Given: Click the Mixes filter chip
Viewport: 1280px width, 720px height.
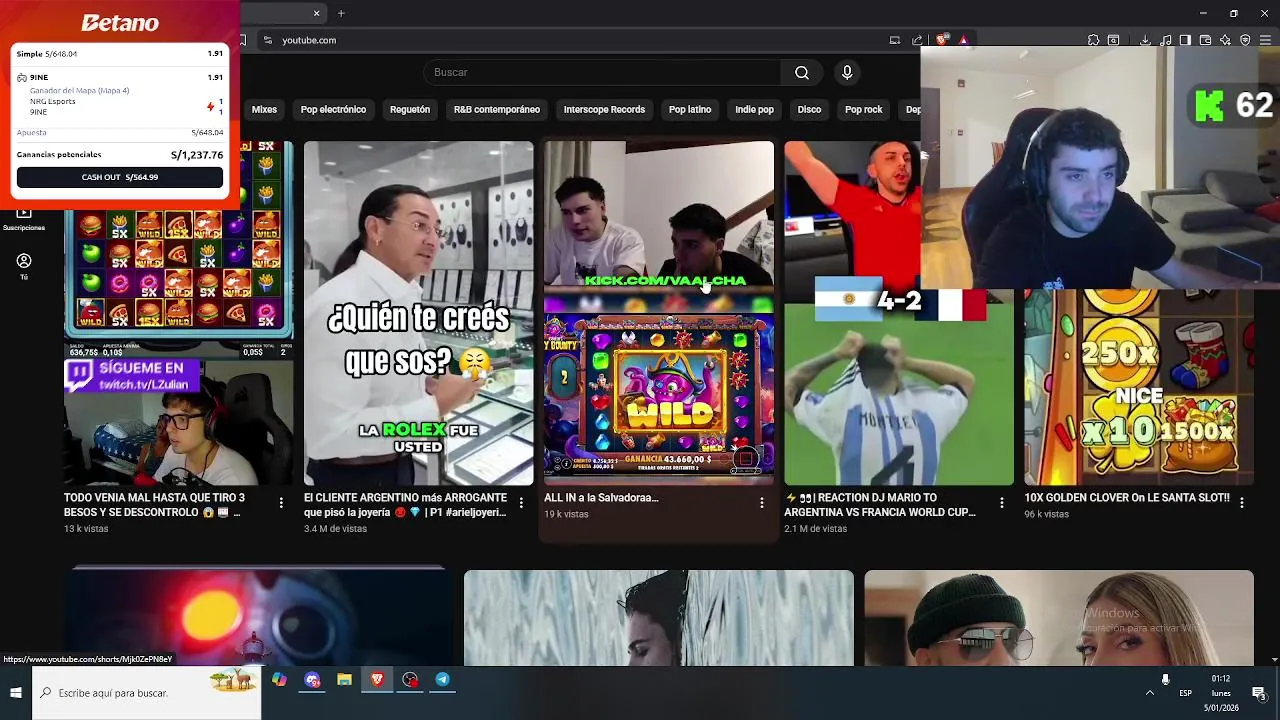Looking at the screenshot, I should [x=264, y=109].
